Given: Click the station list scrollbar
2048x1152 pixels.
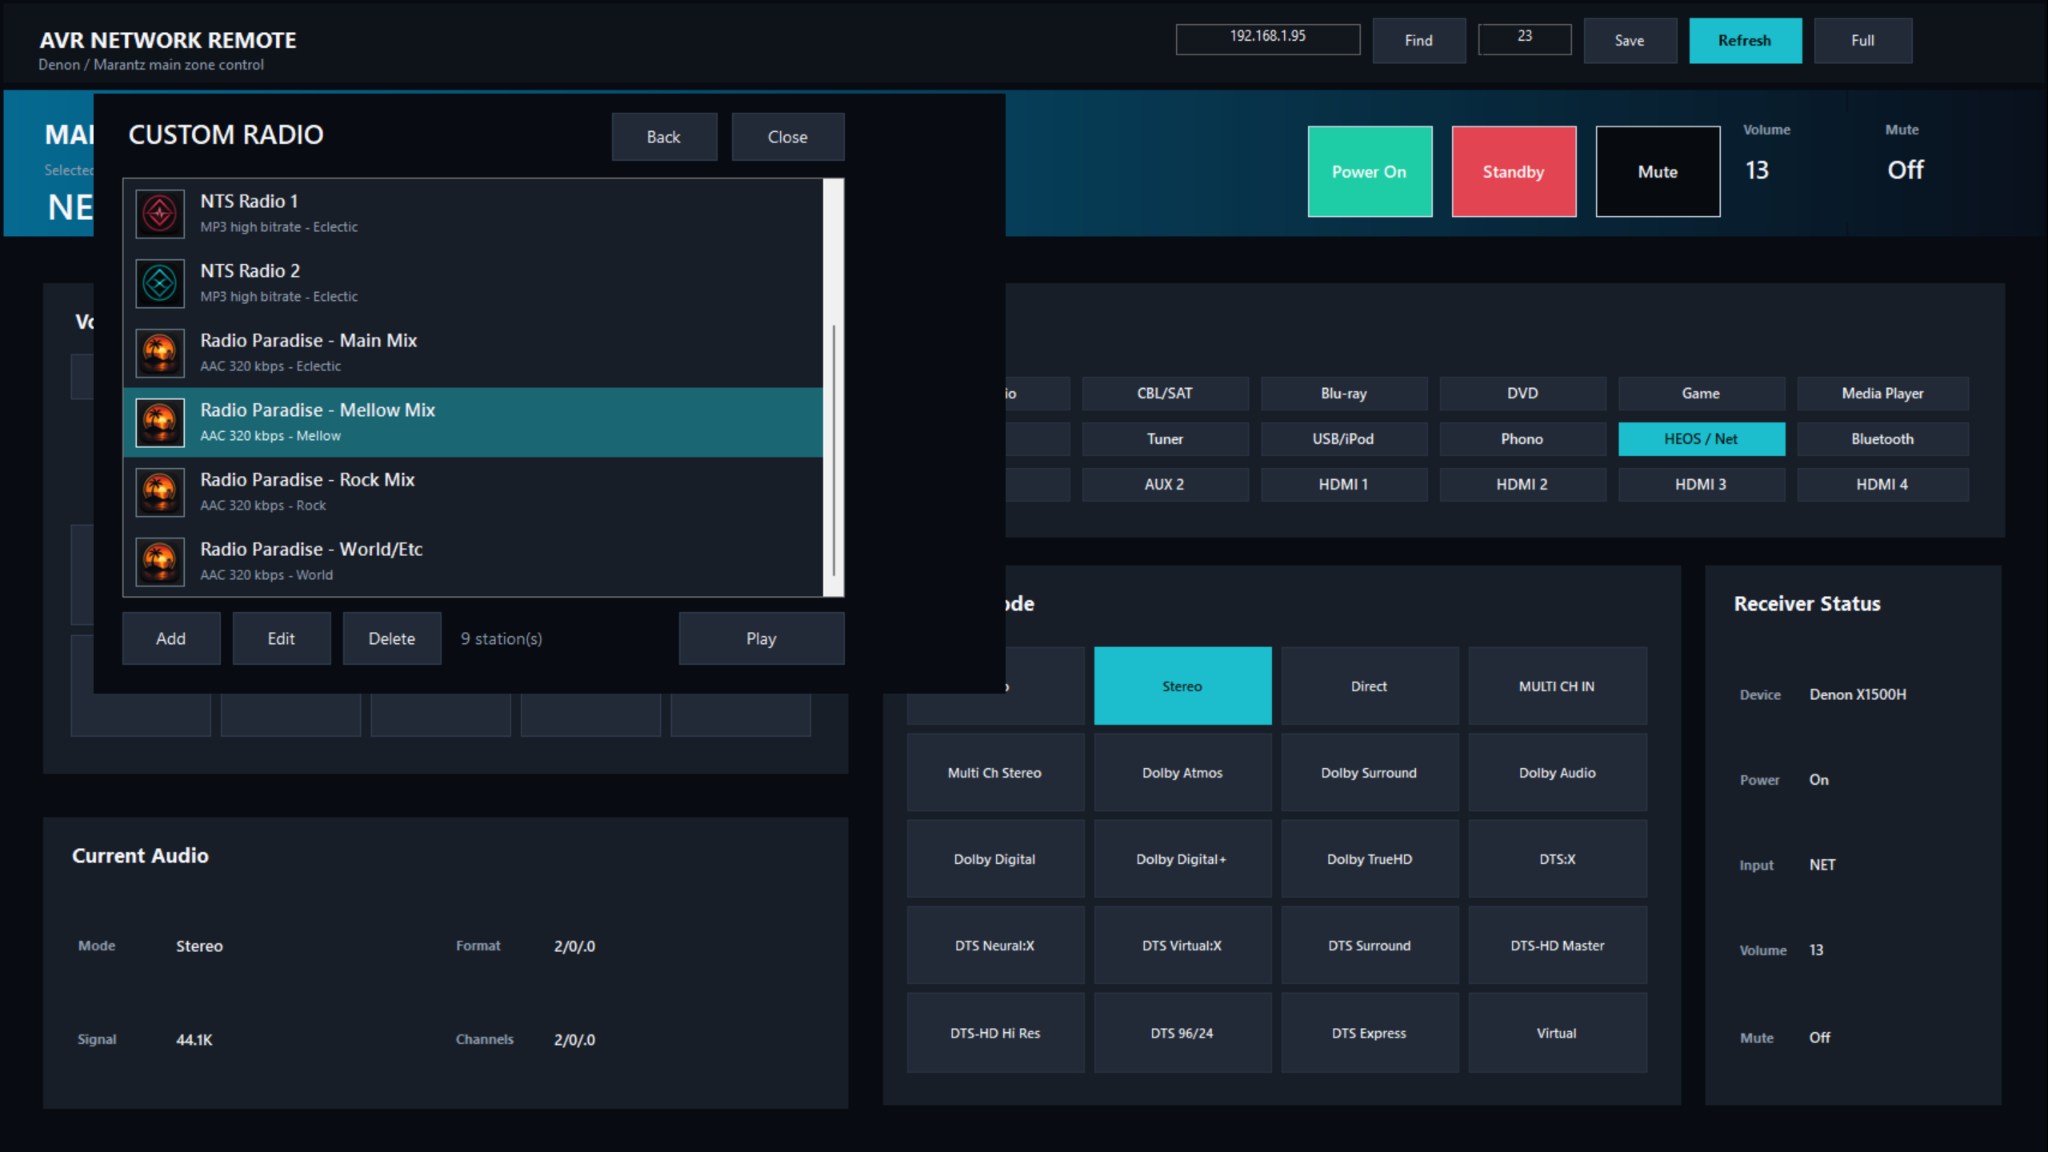Looking at the screenshot, I should [x=833, y=388].
